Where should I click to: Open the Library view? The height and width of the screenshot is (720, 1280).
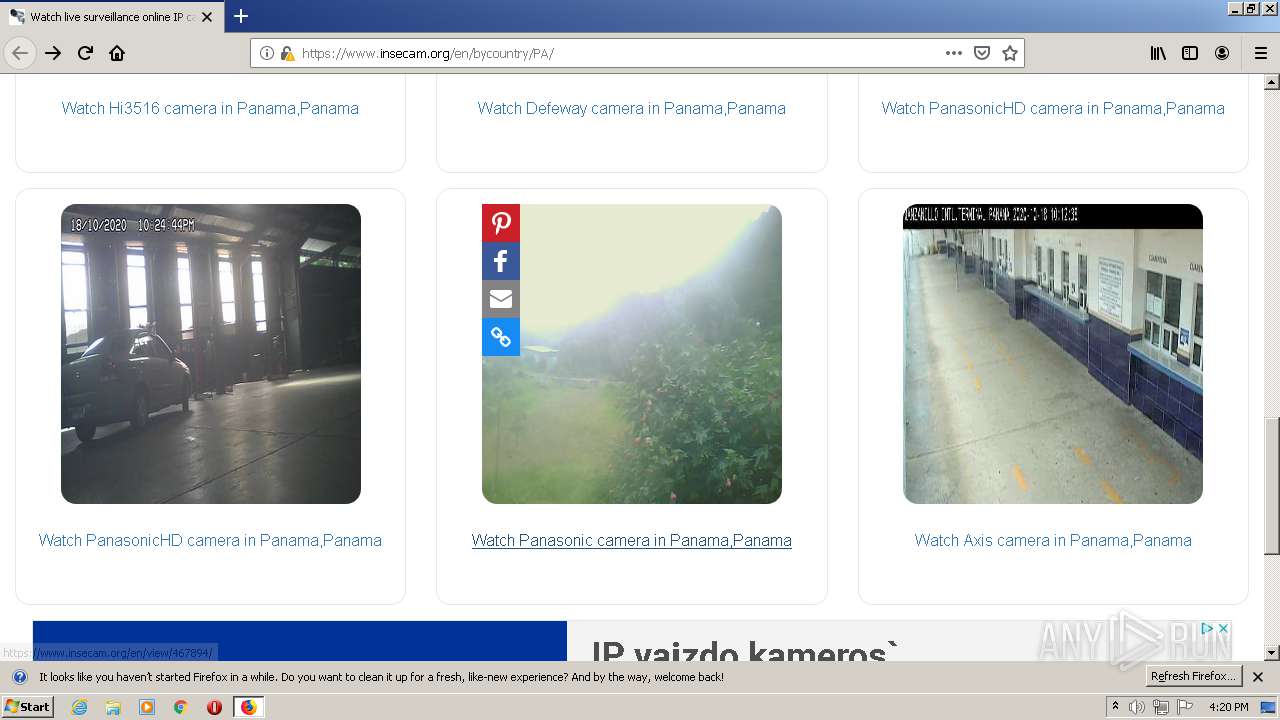tap(1158, 53)
